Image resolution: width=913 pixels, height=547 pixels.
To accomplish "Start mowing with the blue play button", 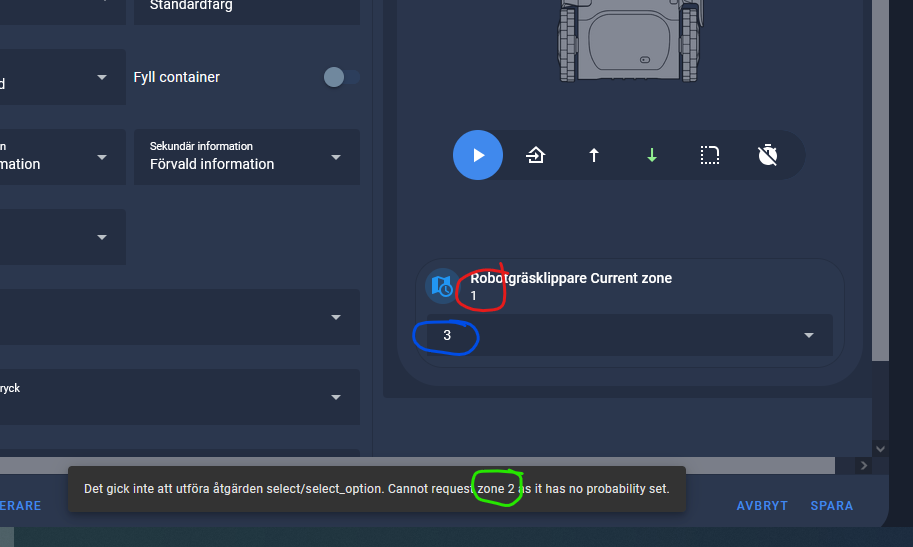I will click(477, 155).
